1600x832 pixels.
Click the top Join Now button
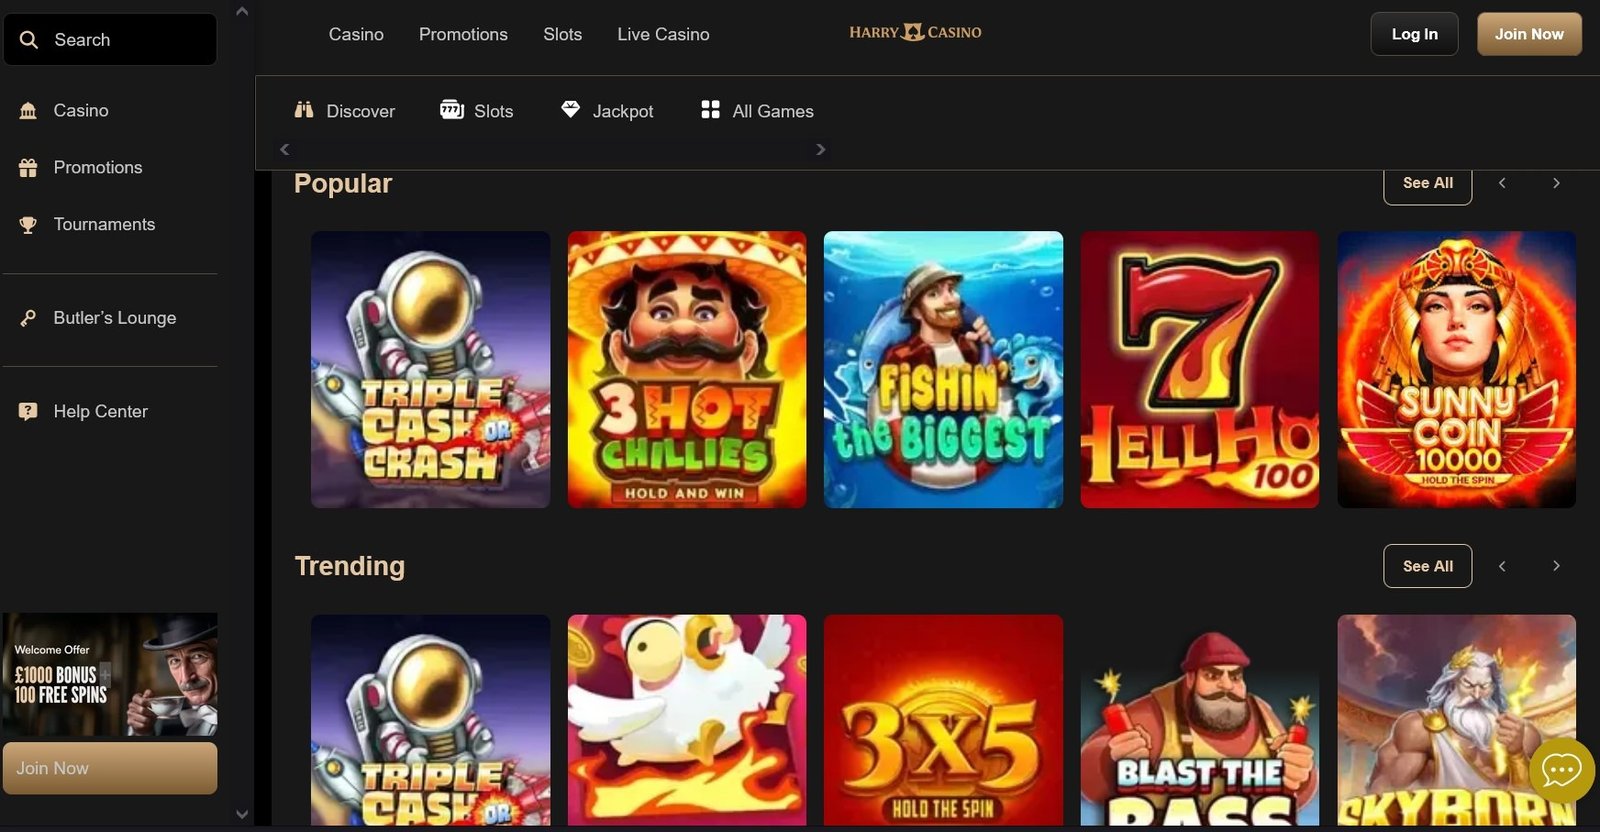tap(1528, 34)
